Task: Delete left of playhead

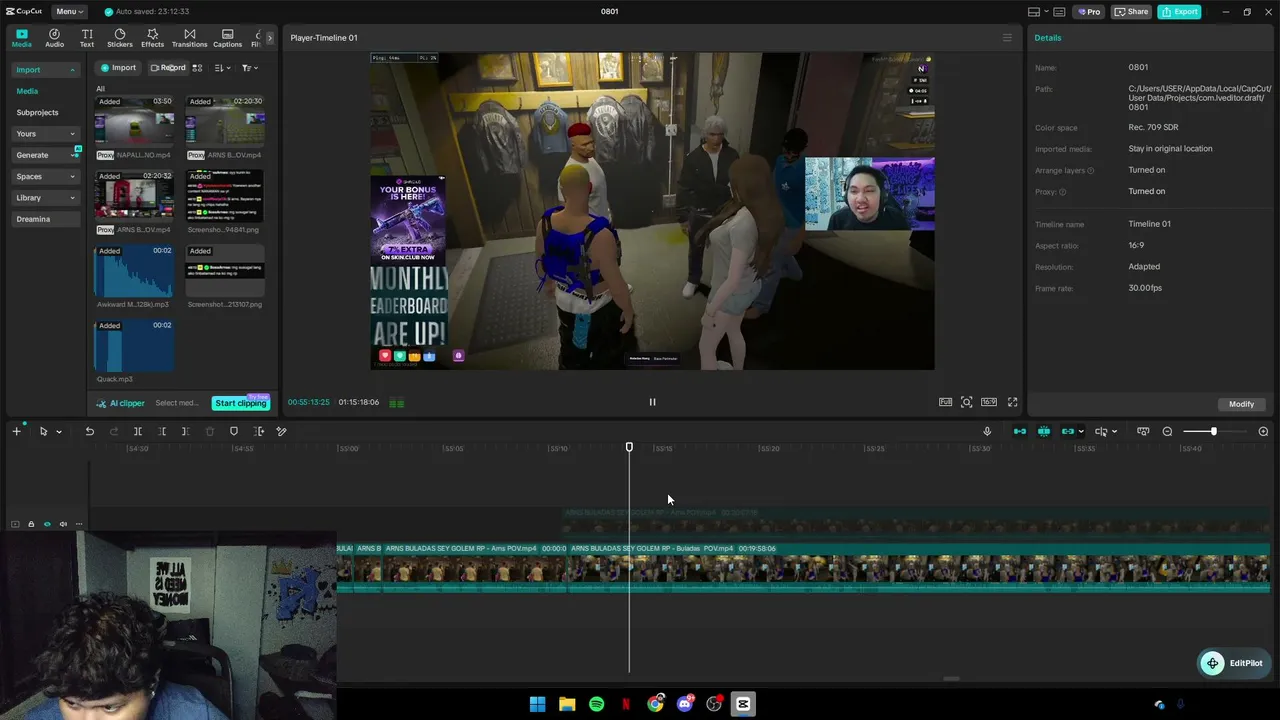Action: tap(162, 431)
